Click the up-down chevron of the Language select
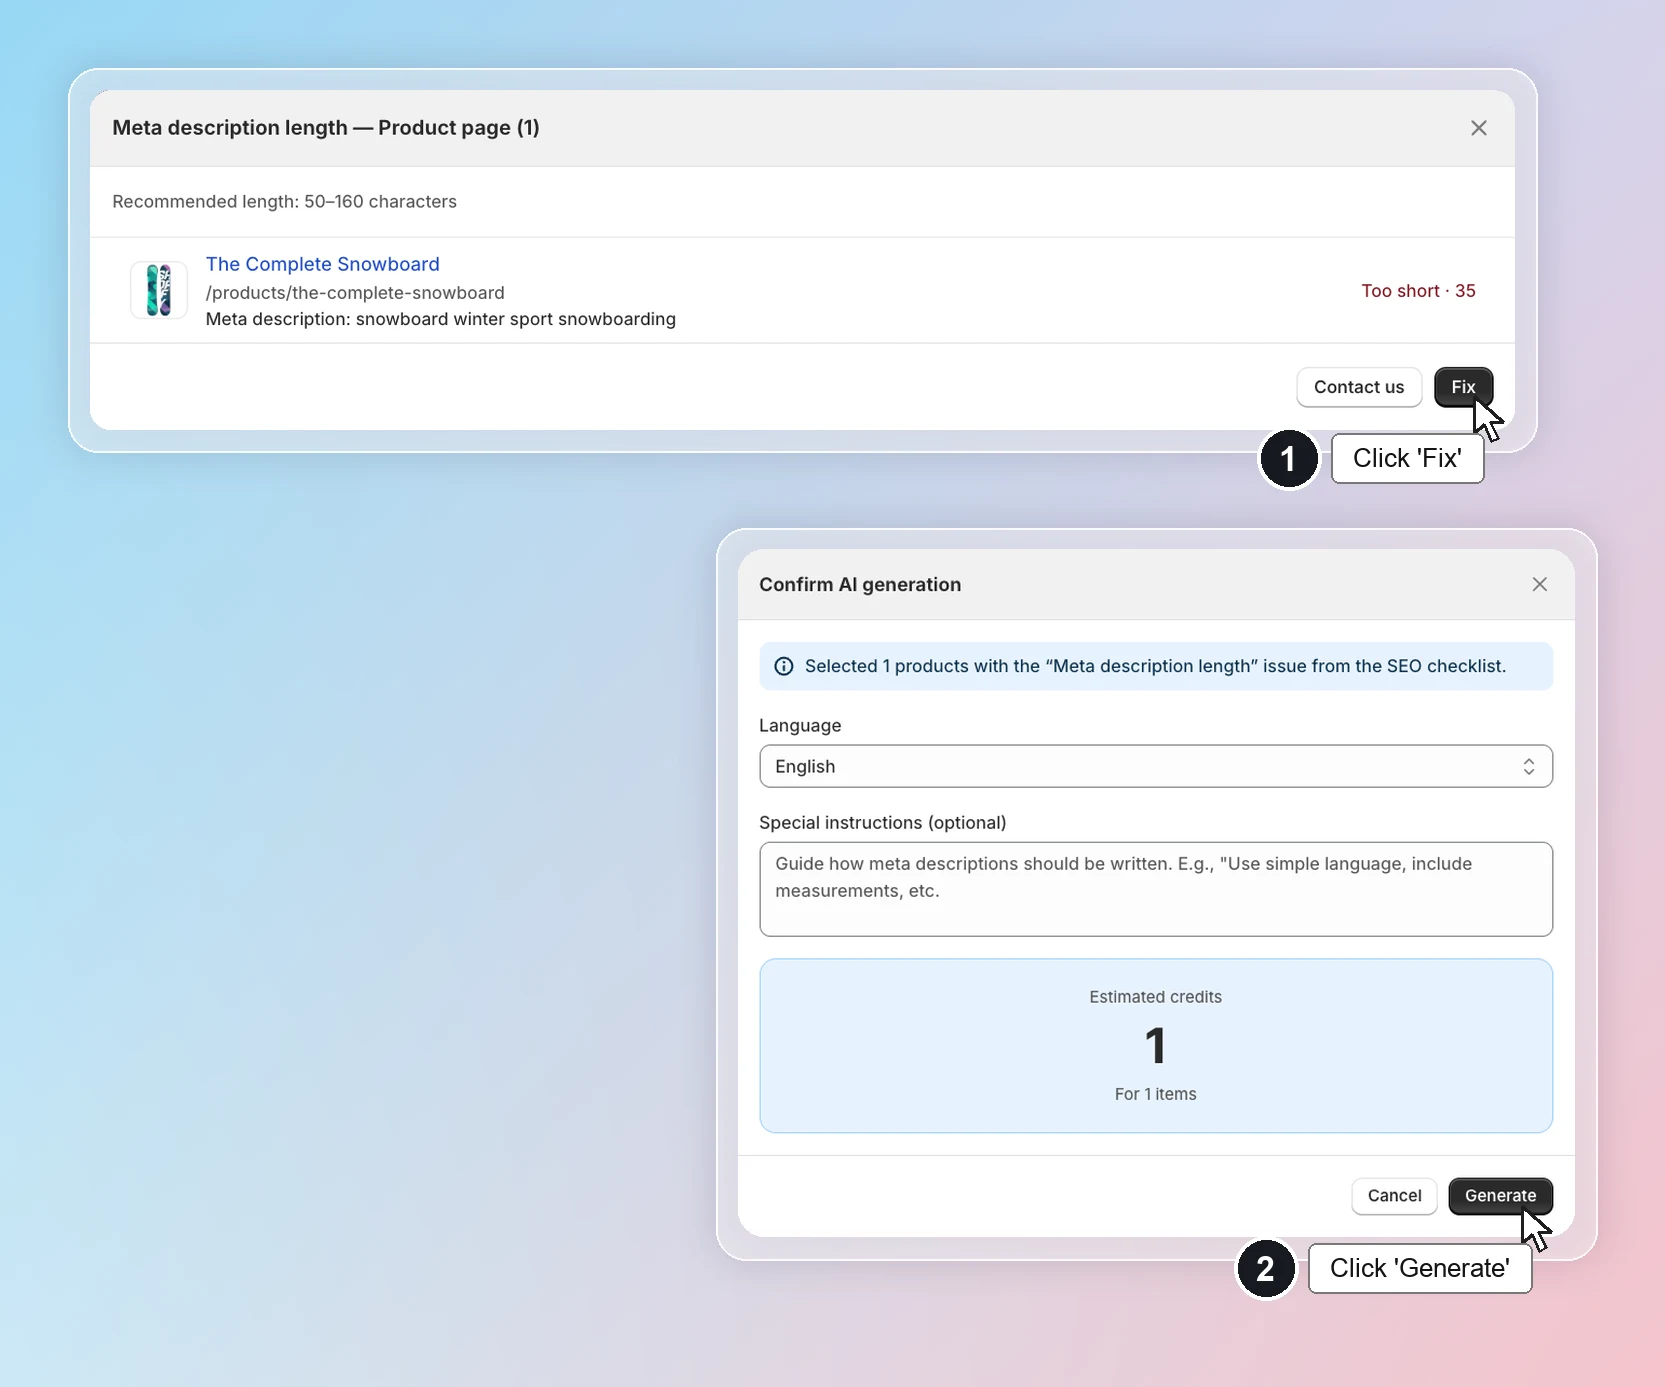The height and width of the screenshot is (1387, 1665). [1529, 766]
